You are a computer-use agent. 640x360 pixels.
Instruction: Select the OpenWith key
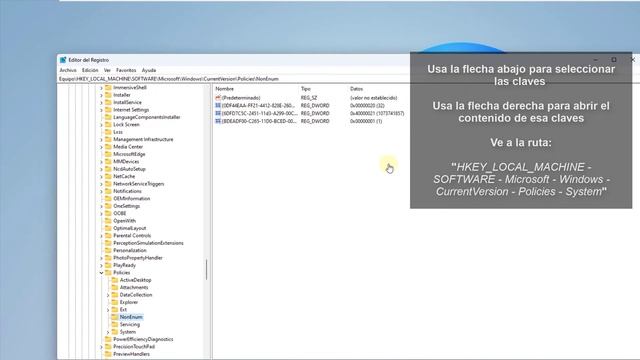pyautogui.click(x=124, y=221)
